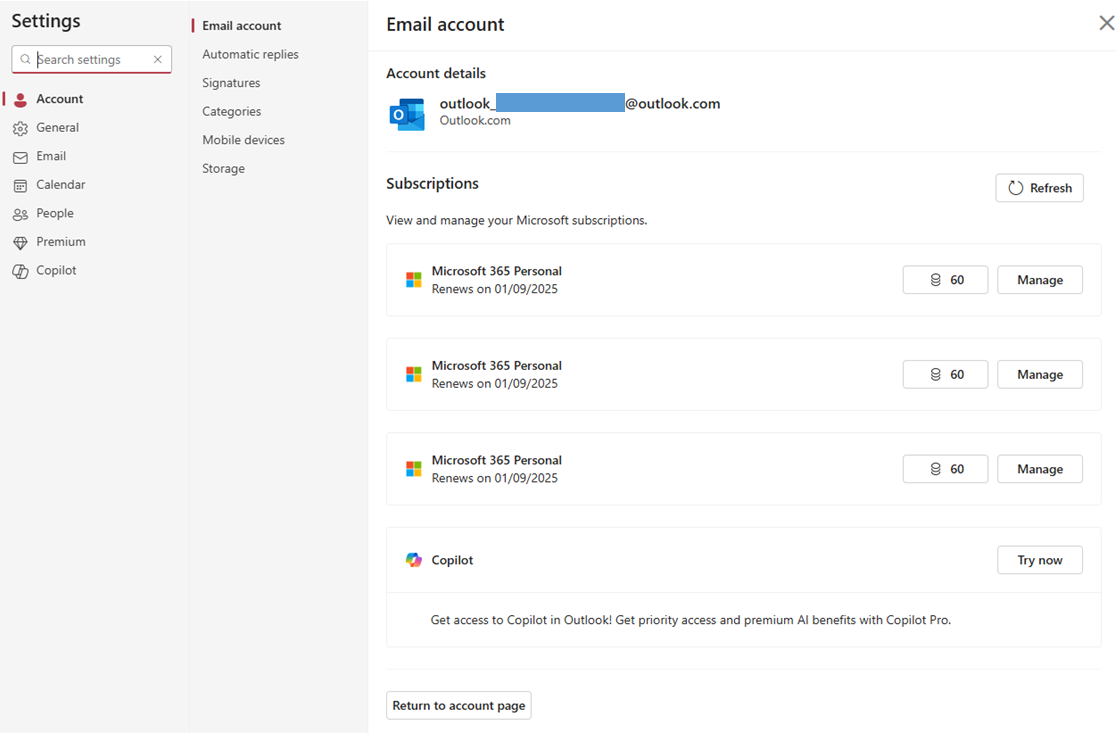
Task: Clear the search field using the X icon
Action: click(x=158, y=59)
